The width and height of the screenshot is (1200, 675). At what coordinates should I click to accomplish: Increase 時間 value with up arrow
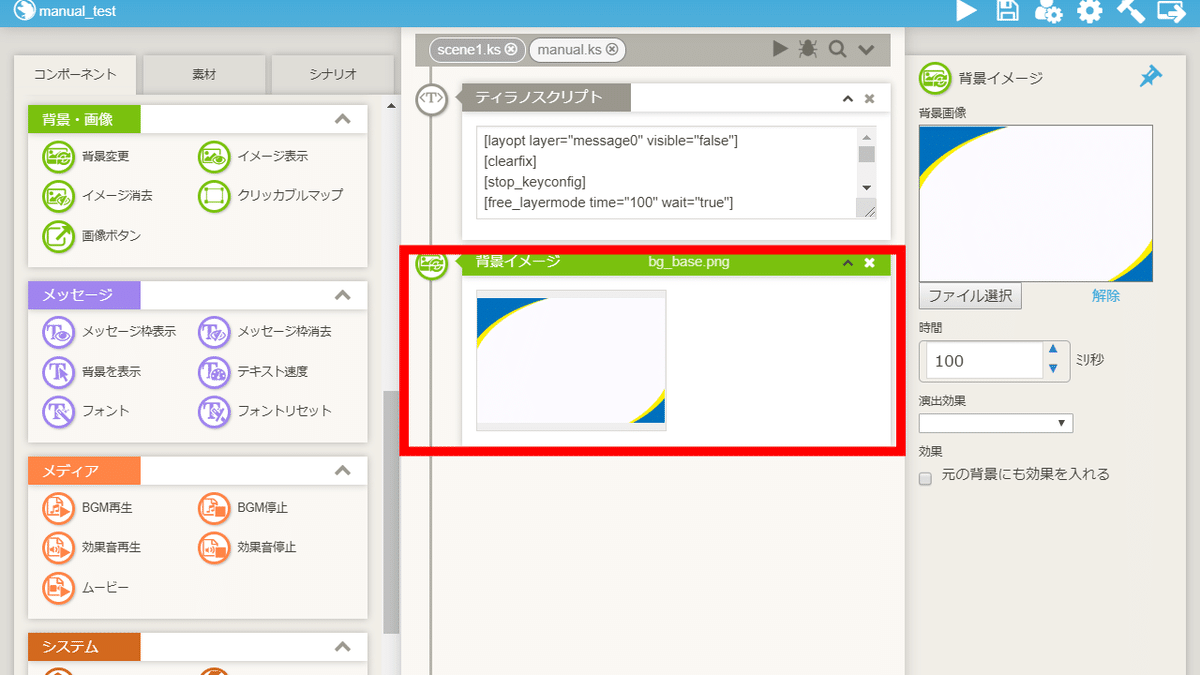click(1052, 350)
